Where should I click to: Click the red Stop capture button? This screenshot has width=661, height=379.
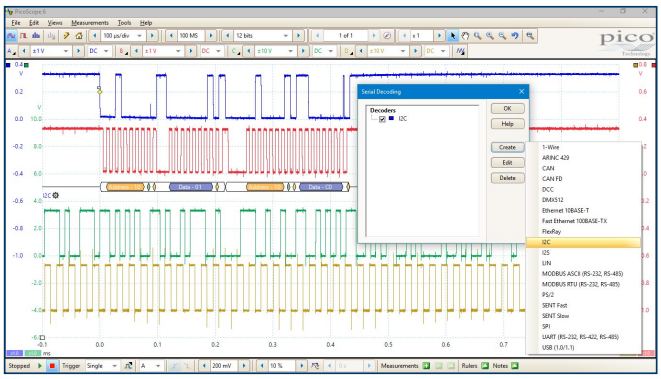pyautogui.click(x=52, y=366)
